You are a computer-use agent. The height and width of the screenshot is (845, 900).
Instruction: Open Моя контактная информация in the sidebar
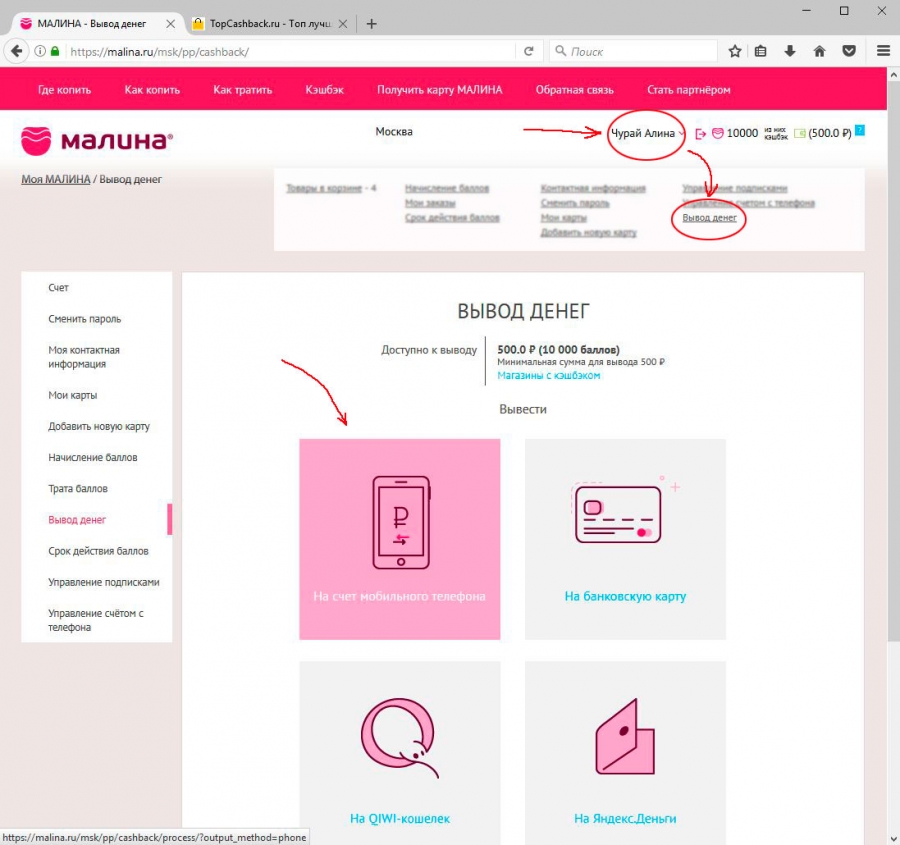[x=84, y=356]
